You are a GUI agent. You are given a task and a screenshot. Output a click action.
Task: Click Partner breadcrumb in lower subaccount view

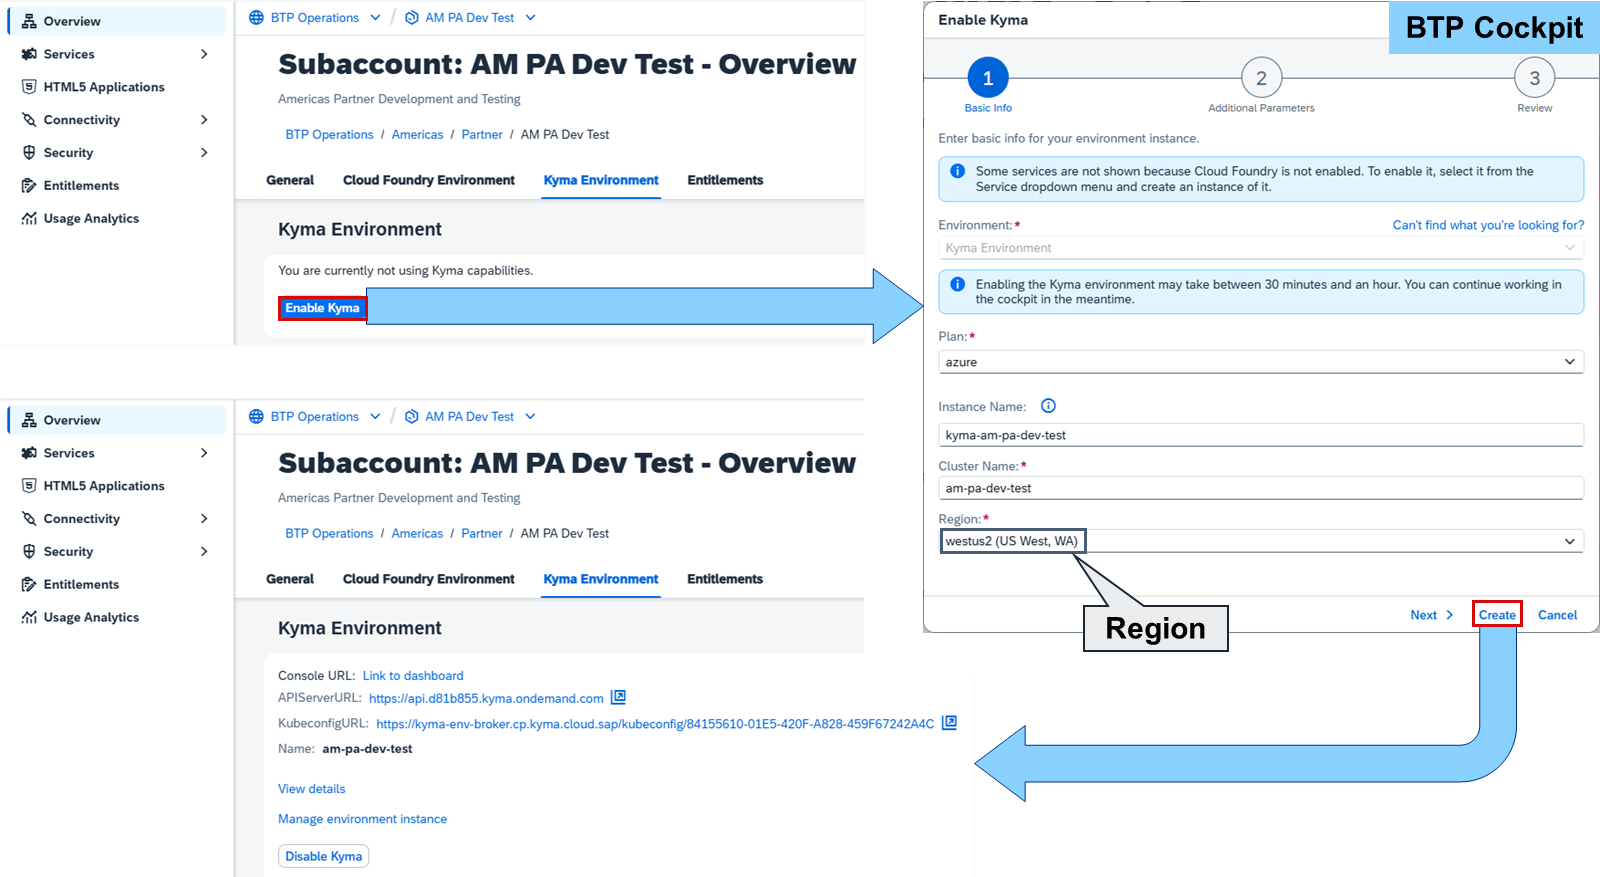pos(482,534)
